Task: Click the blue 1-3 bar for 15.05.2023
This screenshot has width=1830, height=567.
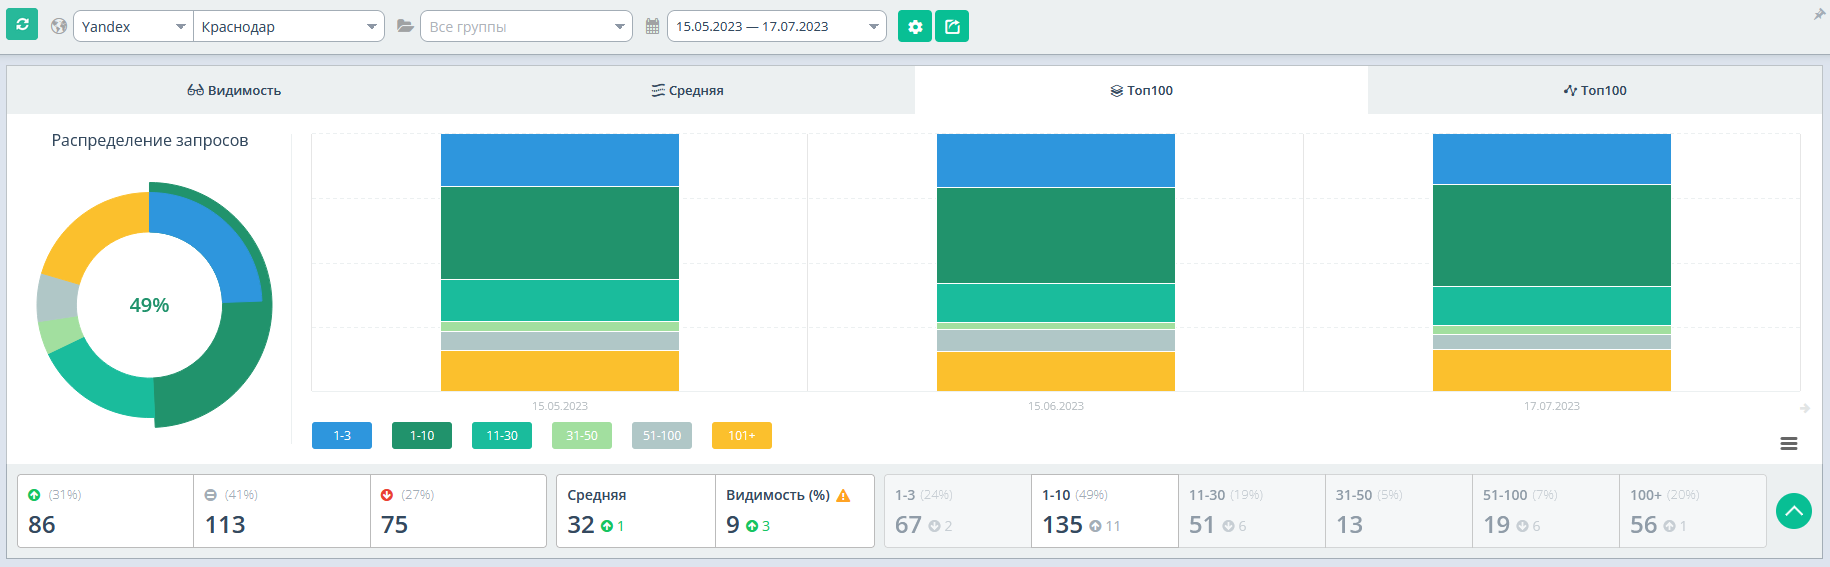Action: coord(560,160)
